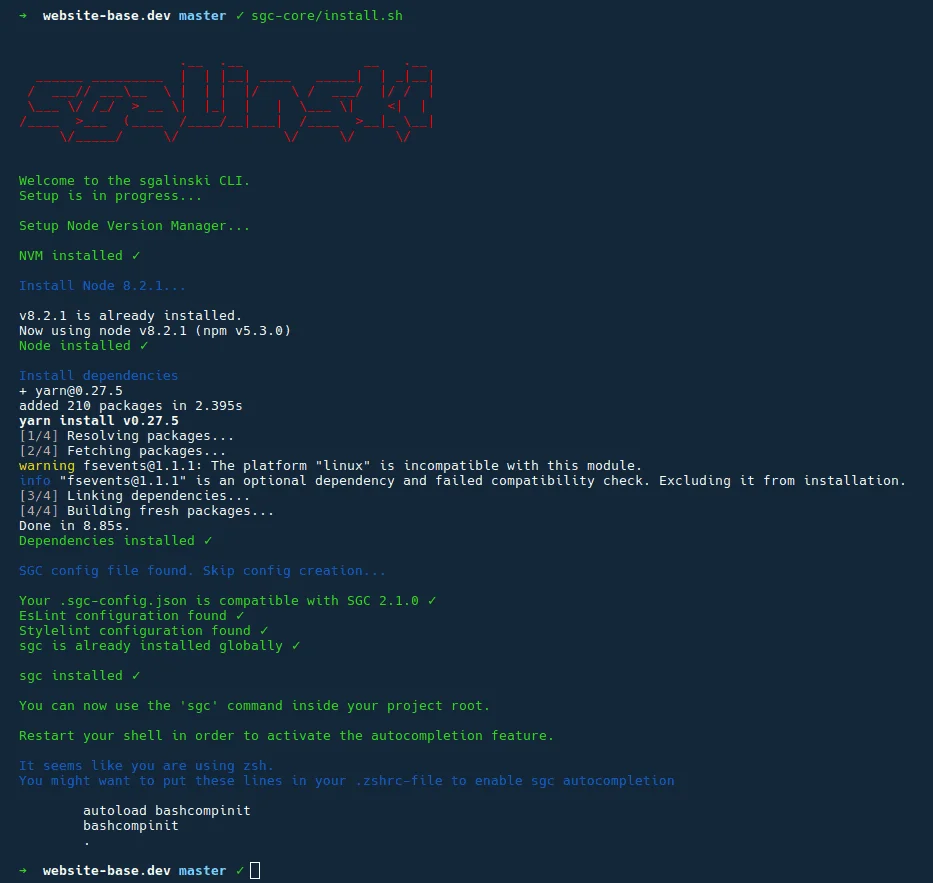This screenshot has height=883, width=933.
Task: Click the yellow "warning" label in yarn output
Action: 46,466
